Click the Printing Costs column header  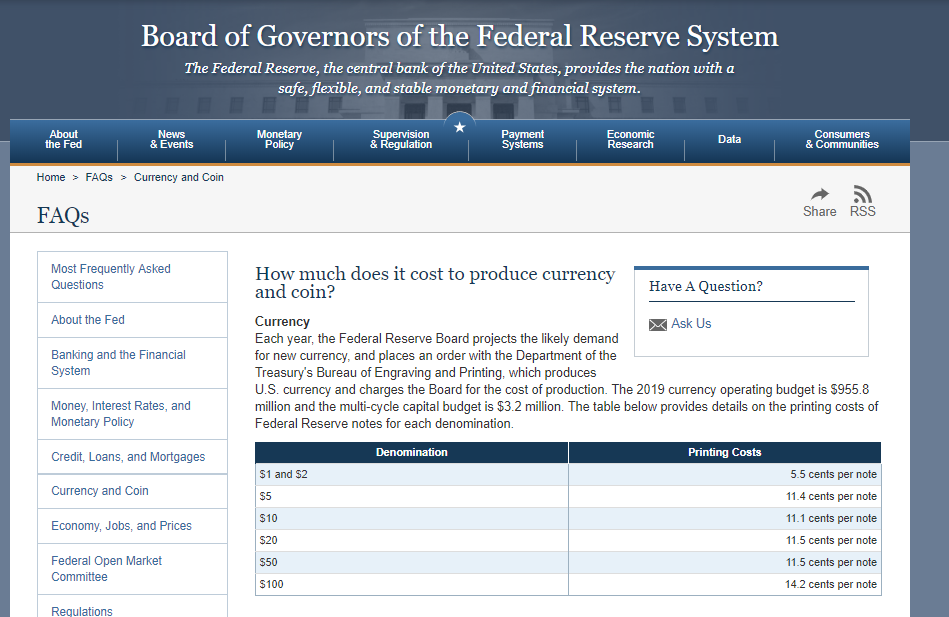click(724, 452)
